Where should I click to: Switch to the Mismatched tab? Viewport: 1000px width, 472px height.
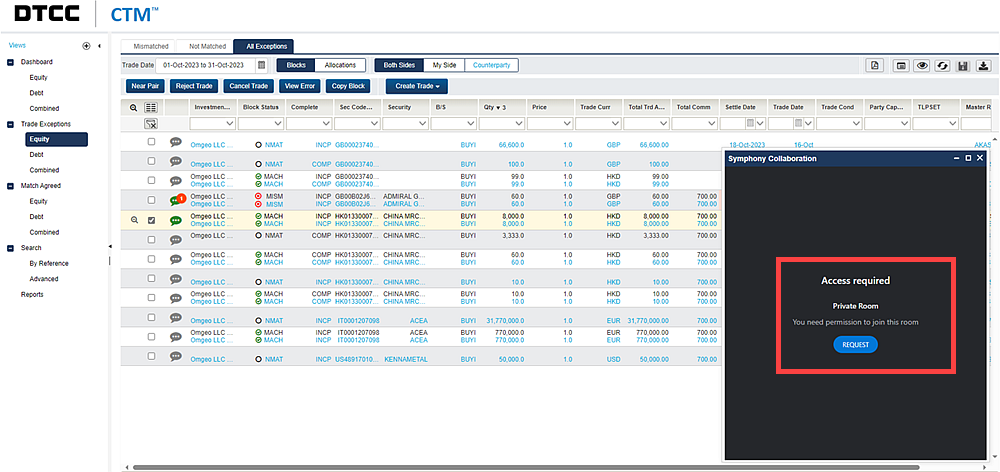click(x=151, y=46)
